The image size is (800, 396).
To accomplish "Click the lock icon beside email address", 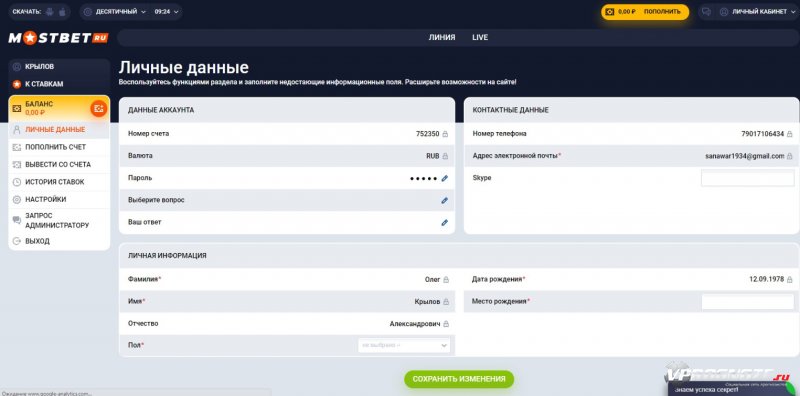I will tap(790, 156).
